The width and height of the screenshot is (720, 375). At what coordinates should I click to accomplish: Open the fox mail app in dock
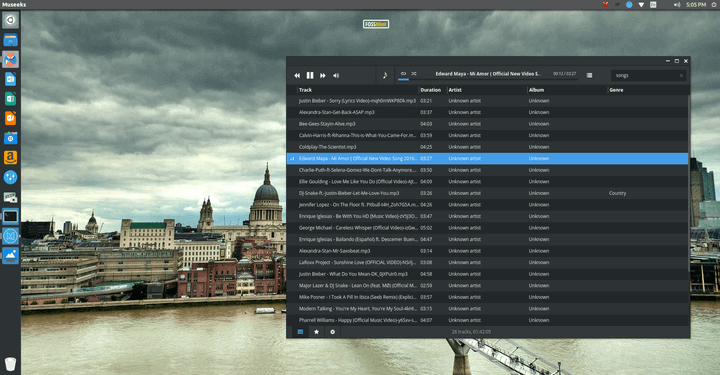[10, 60]
